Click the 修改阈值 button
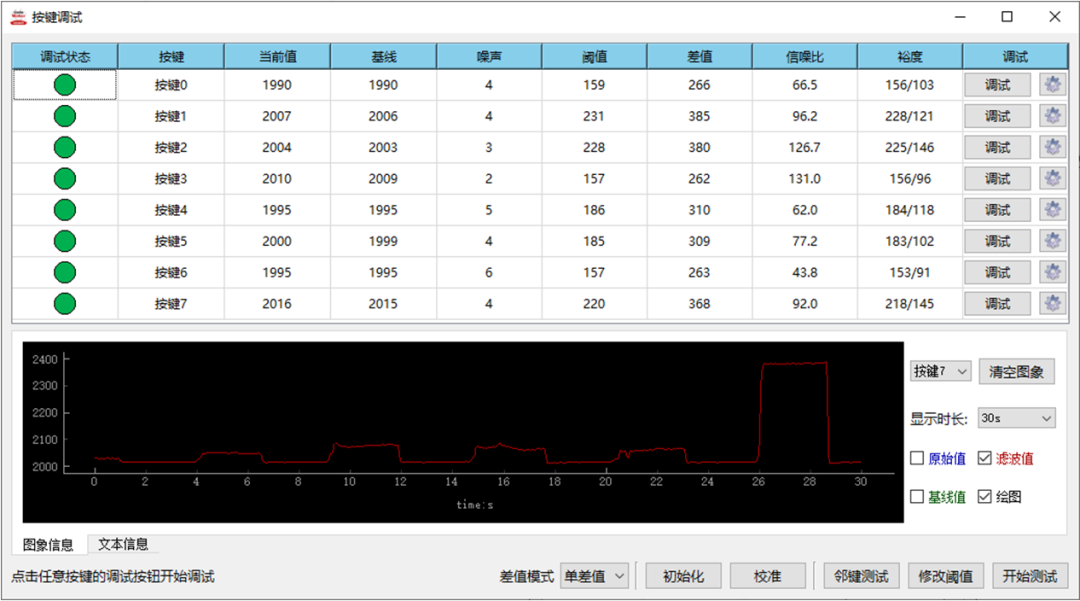Image resolution: width=1080 pixels, height=601 pixels. (x=946, y=576)
